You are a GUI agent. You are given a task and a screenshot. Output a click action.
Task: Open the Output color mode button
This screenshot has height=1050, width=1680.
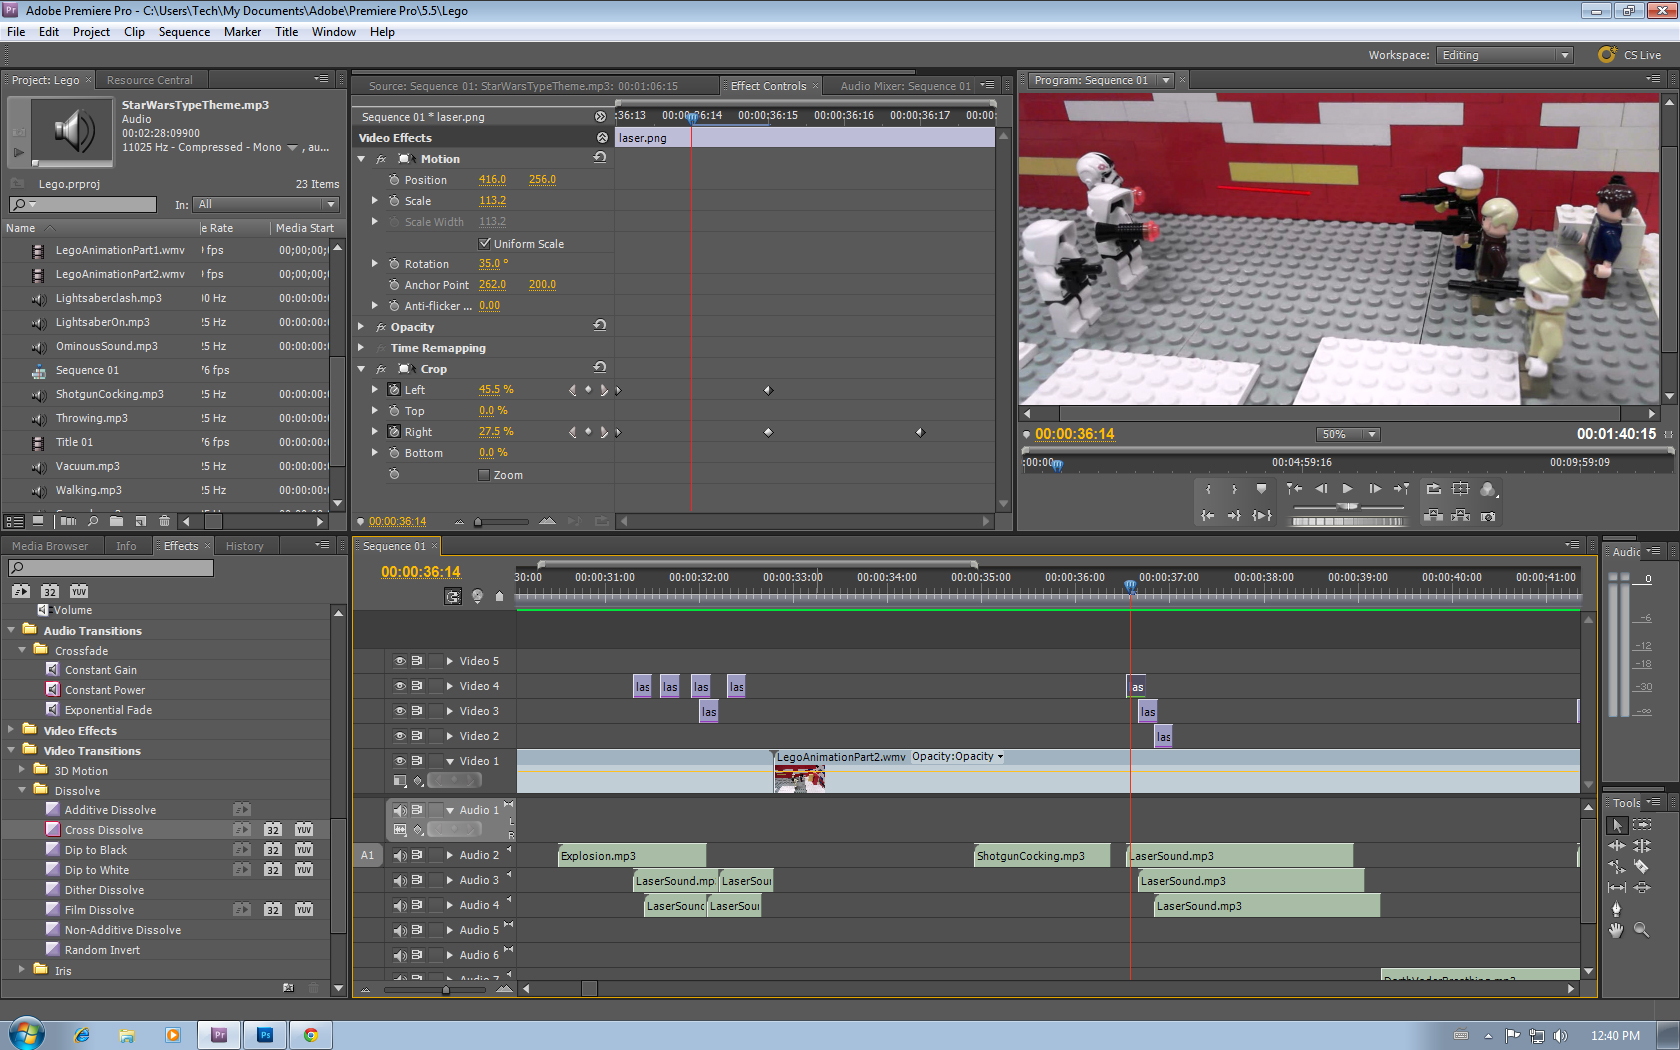click(1489, 489)
